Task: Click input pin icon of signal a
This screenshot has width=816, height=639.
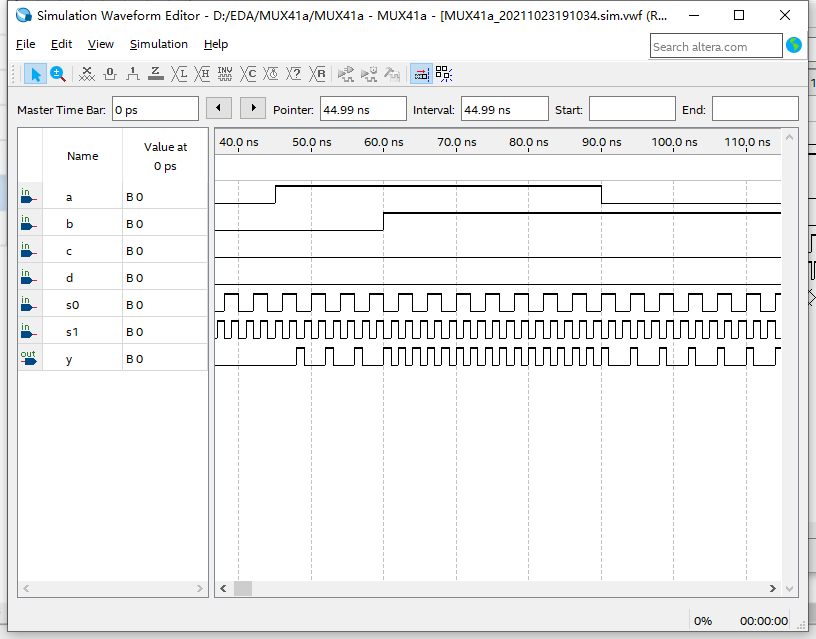Action: 28,196
